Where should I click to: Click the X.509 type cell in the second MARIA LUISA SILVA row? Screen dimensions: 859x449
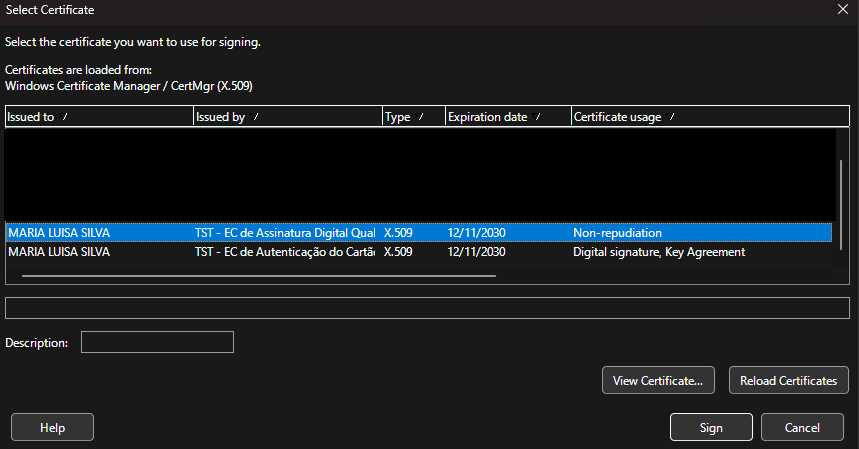pos(398,252)
